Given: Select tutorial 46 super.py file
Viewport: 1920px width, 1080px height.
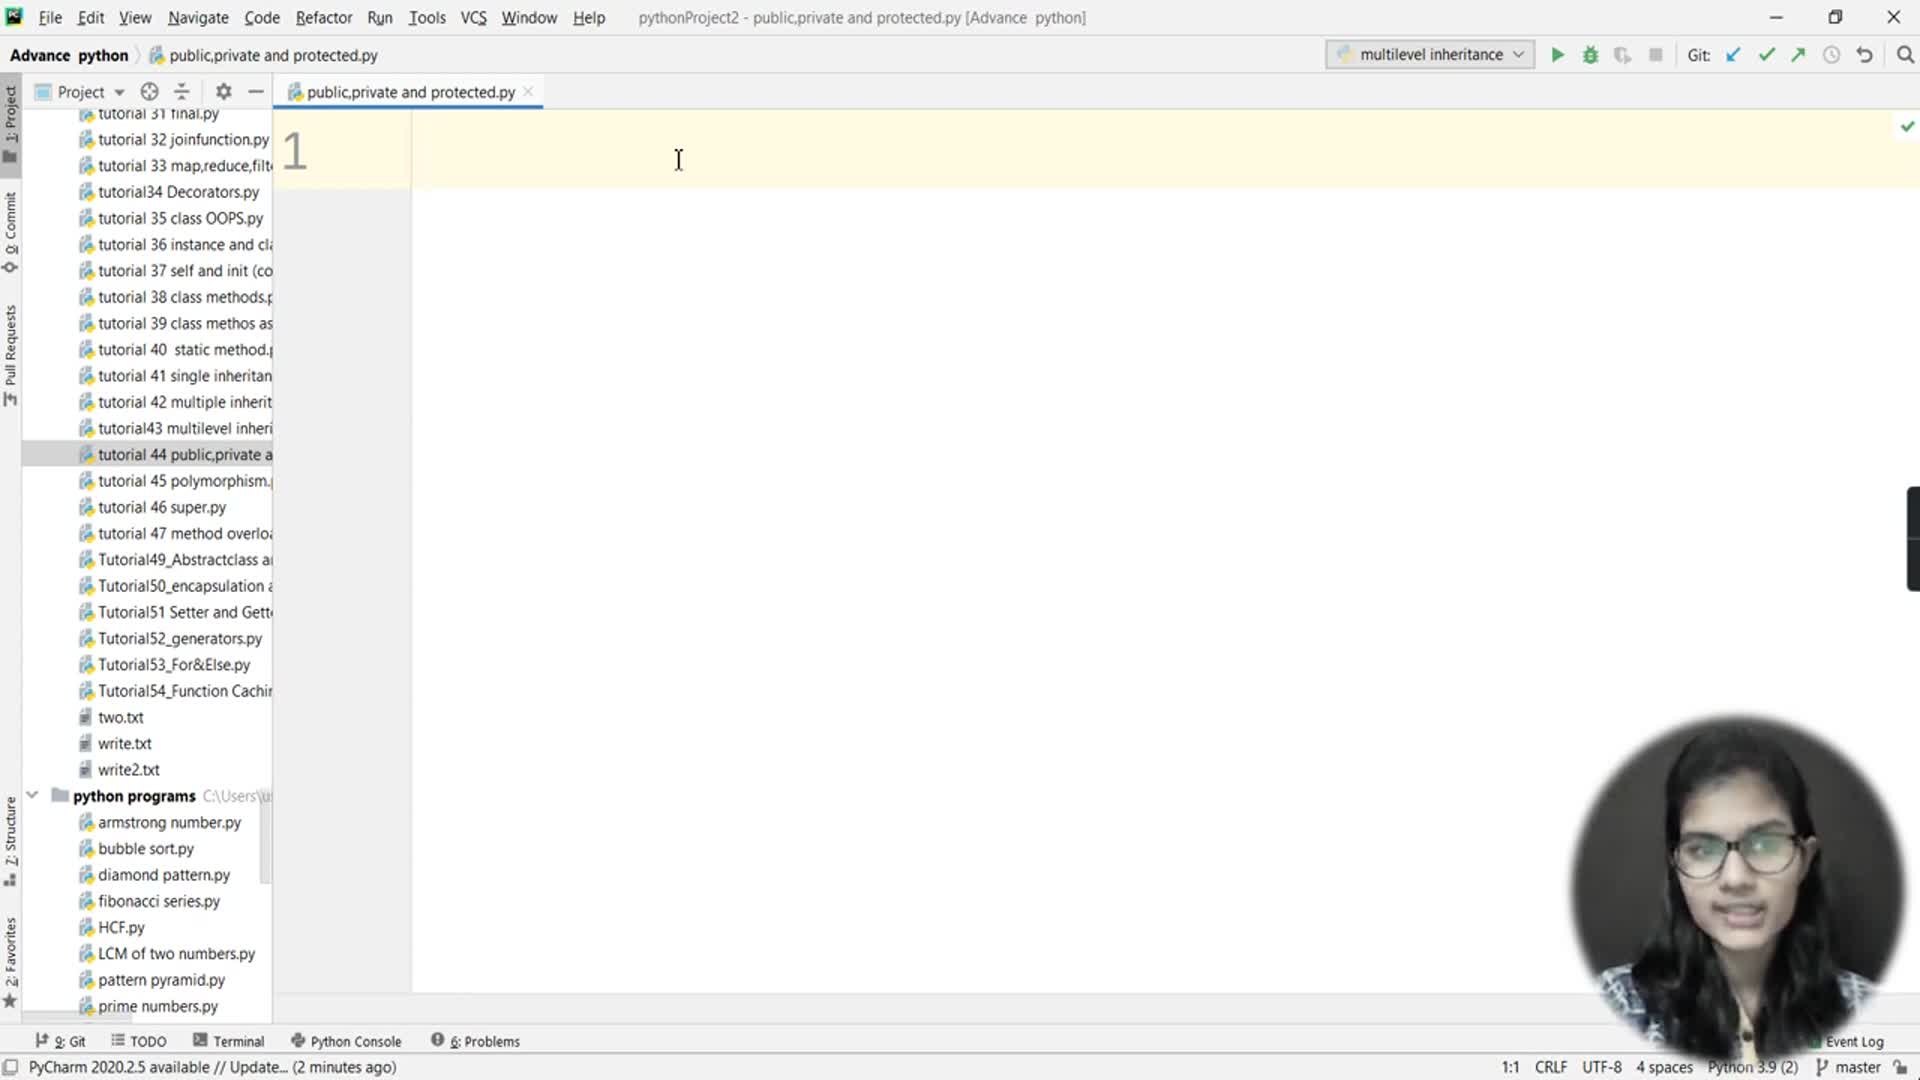Looking at the screenshot, I should pyautogui.click(x=153, y=507).
